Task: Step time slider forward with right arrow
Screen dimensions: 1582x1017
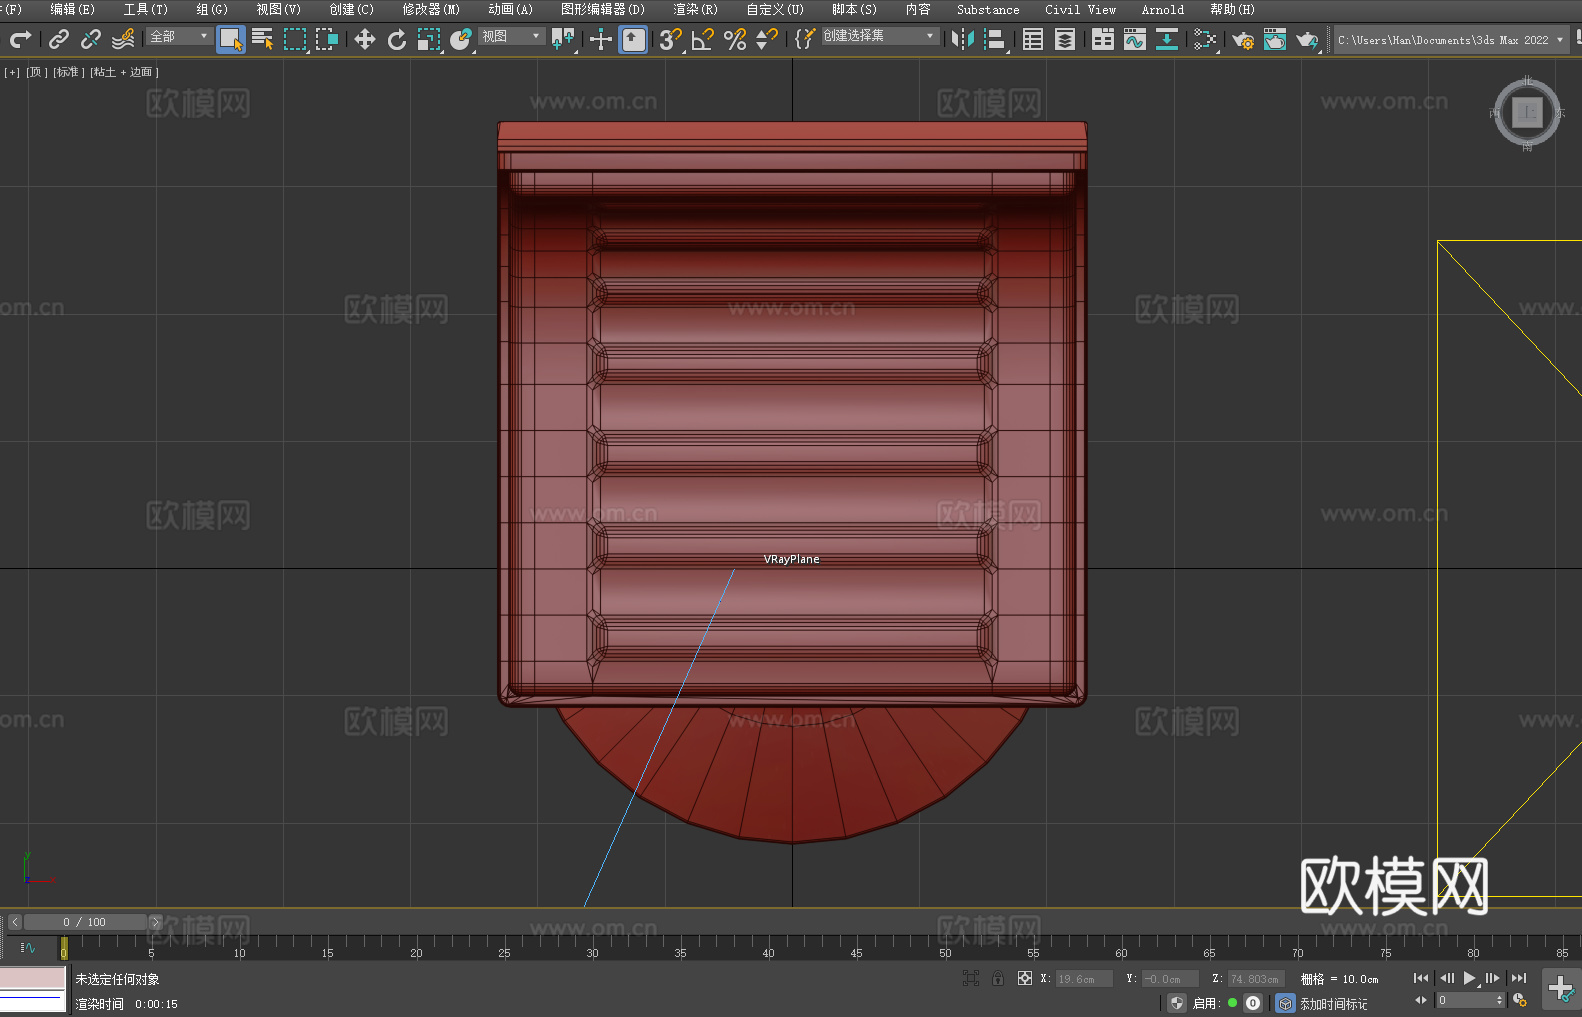Action: pyautogui.click(x=155, y=922)
